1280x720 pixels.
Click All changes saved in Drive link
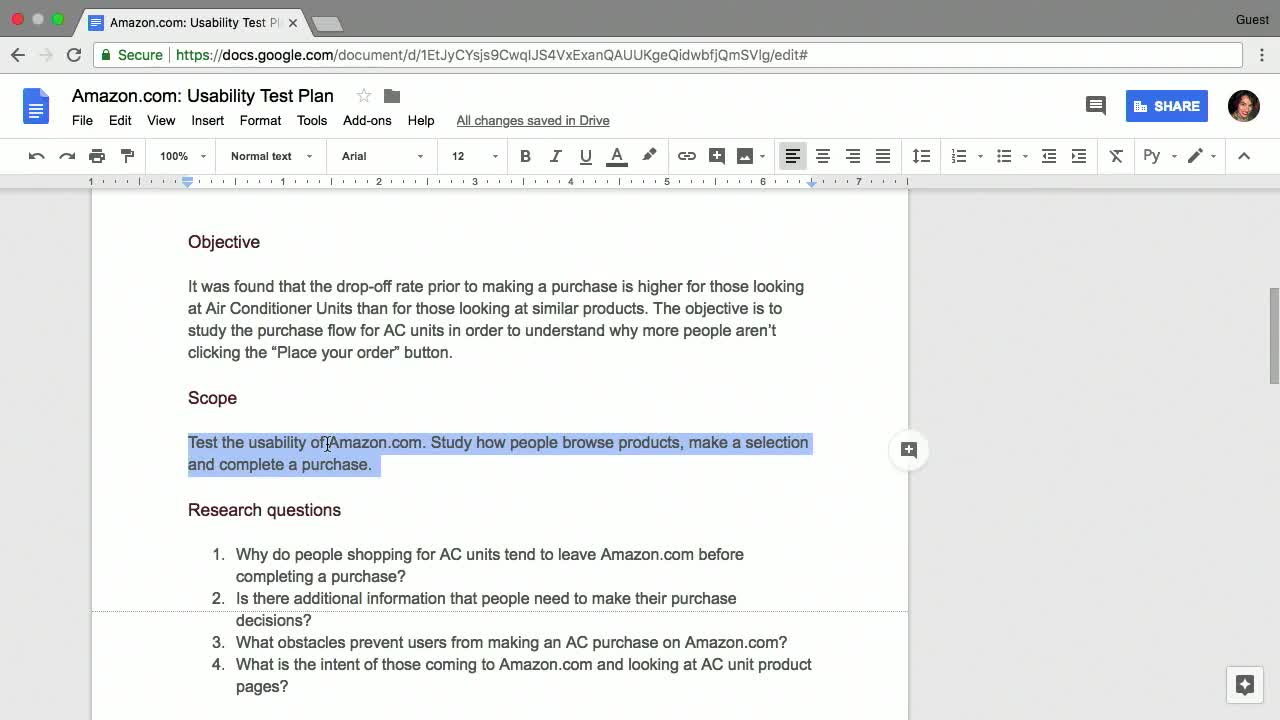click(533, 120)
